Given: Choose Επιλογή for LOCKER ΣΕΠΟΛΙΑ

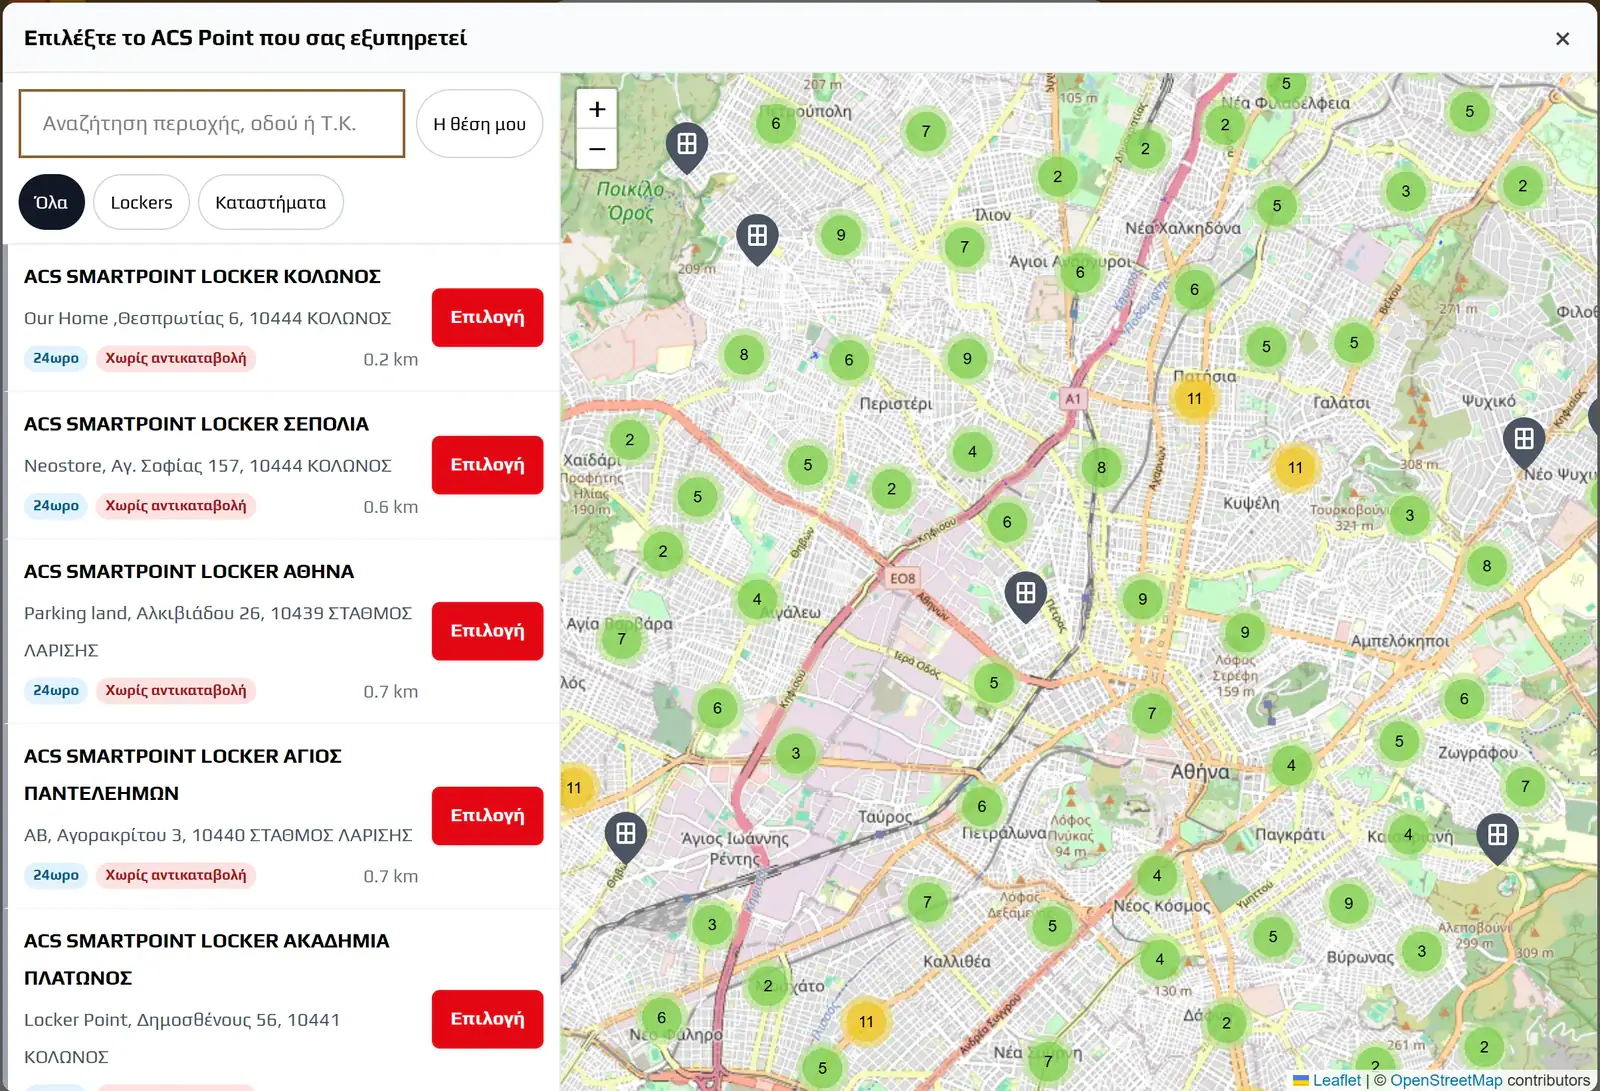Looking at the screenshot, I should (x=488, y=465).
